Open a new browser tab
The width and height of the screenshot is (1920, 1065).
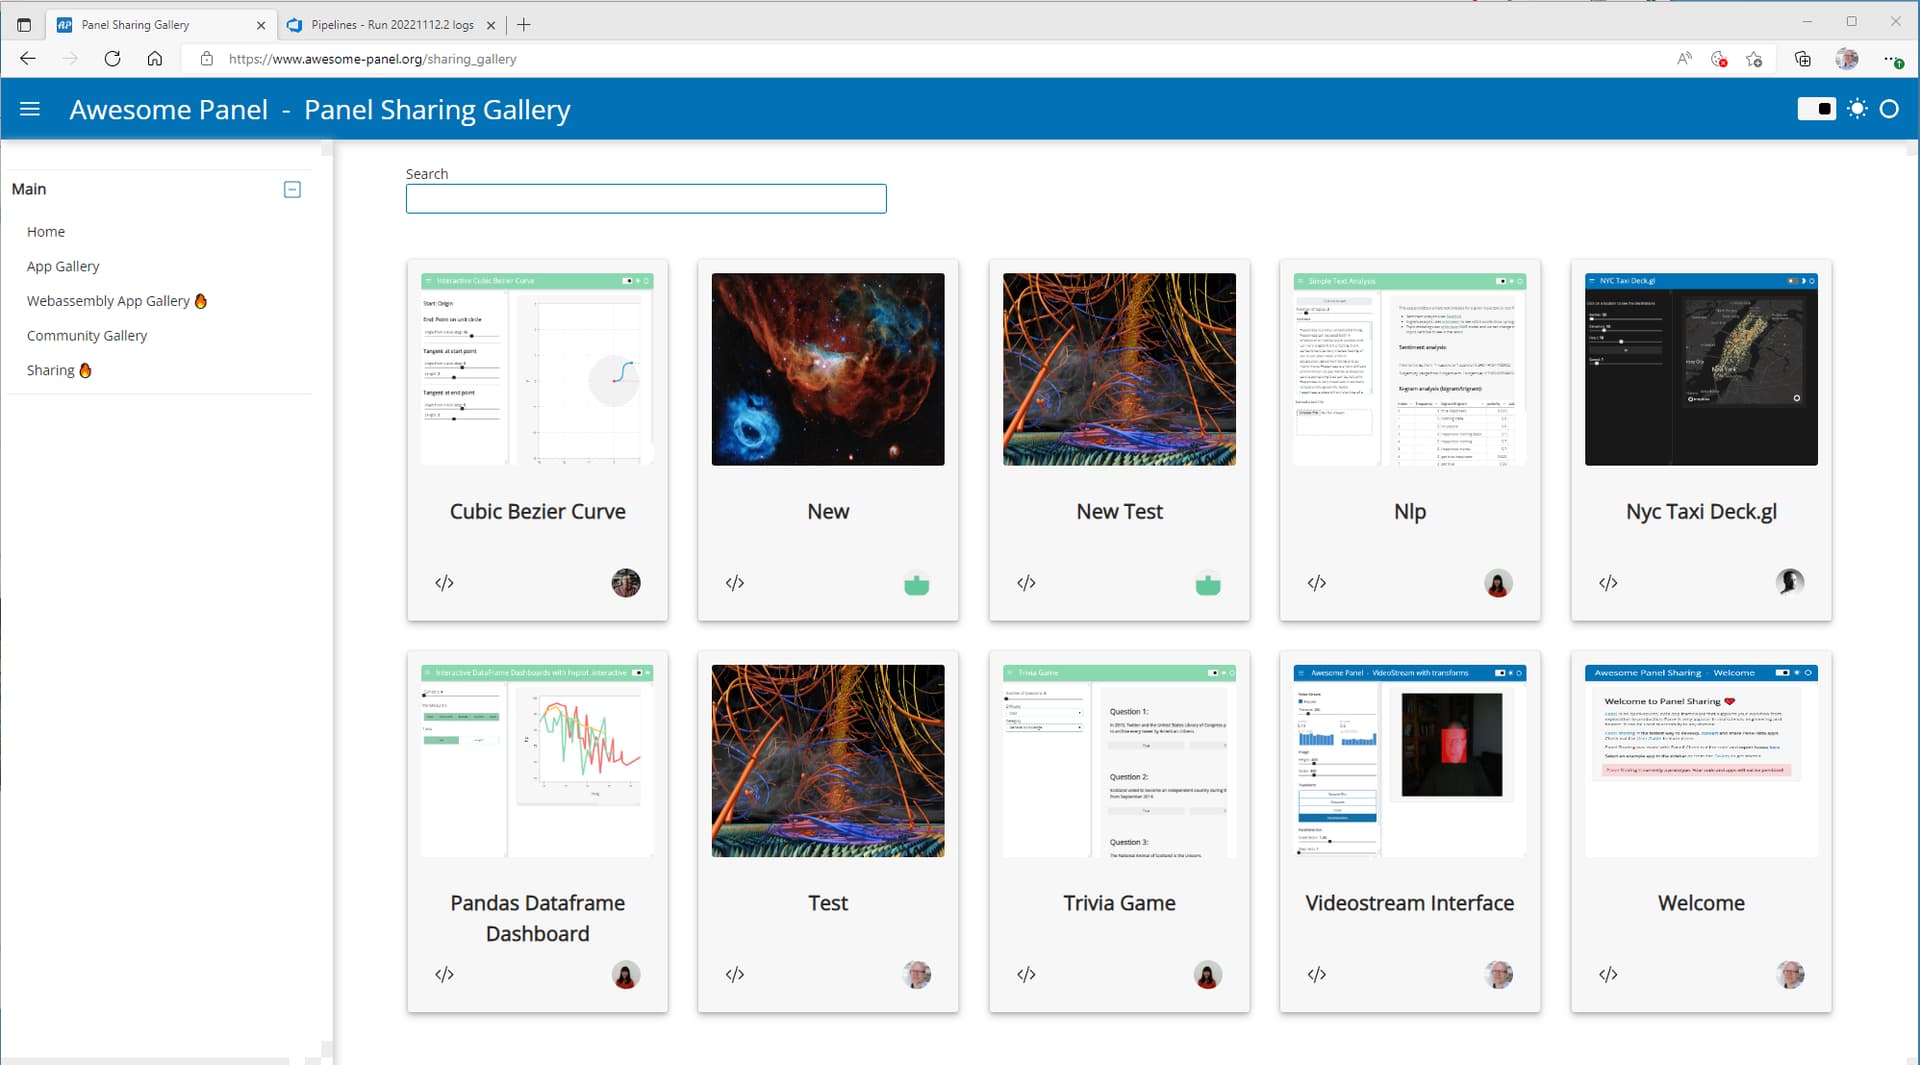click(524, 25)
